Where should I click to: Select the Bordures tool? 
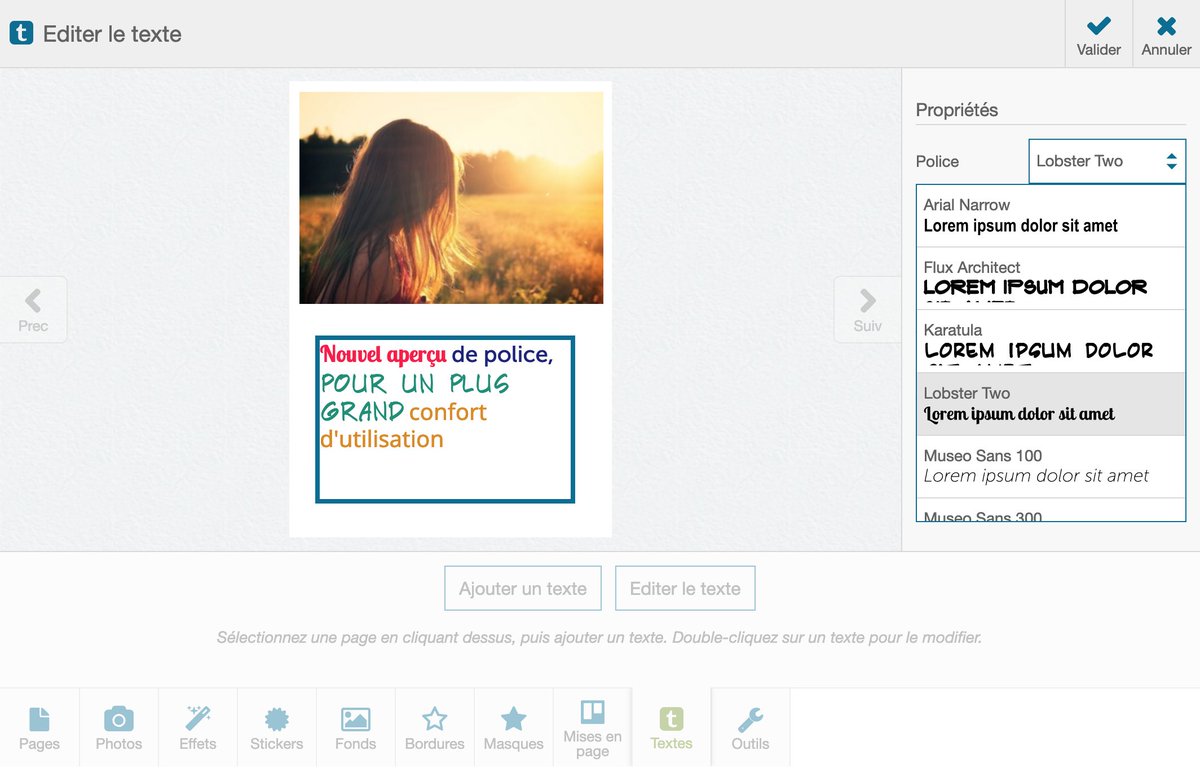coord(434,727)
